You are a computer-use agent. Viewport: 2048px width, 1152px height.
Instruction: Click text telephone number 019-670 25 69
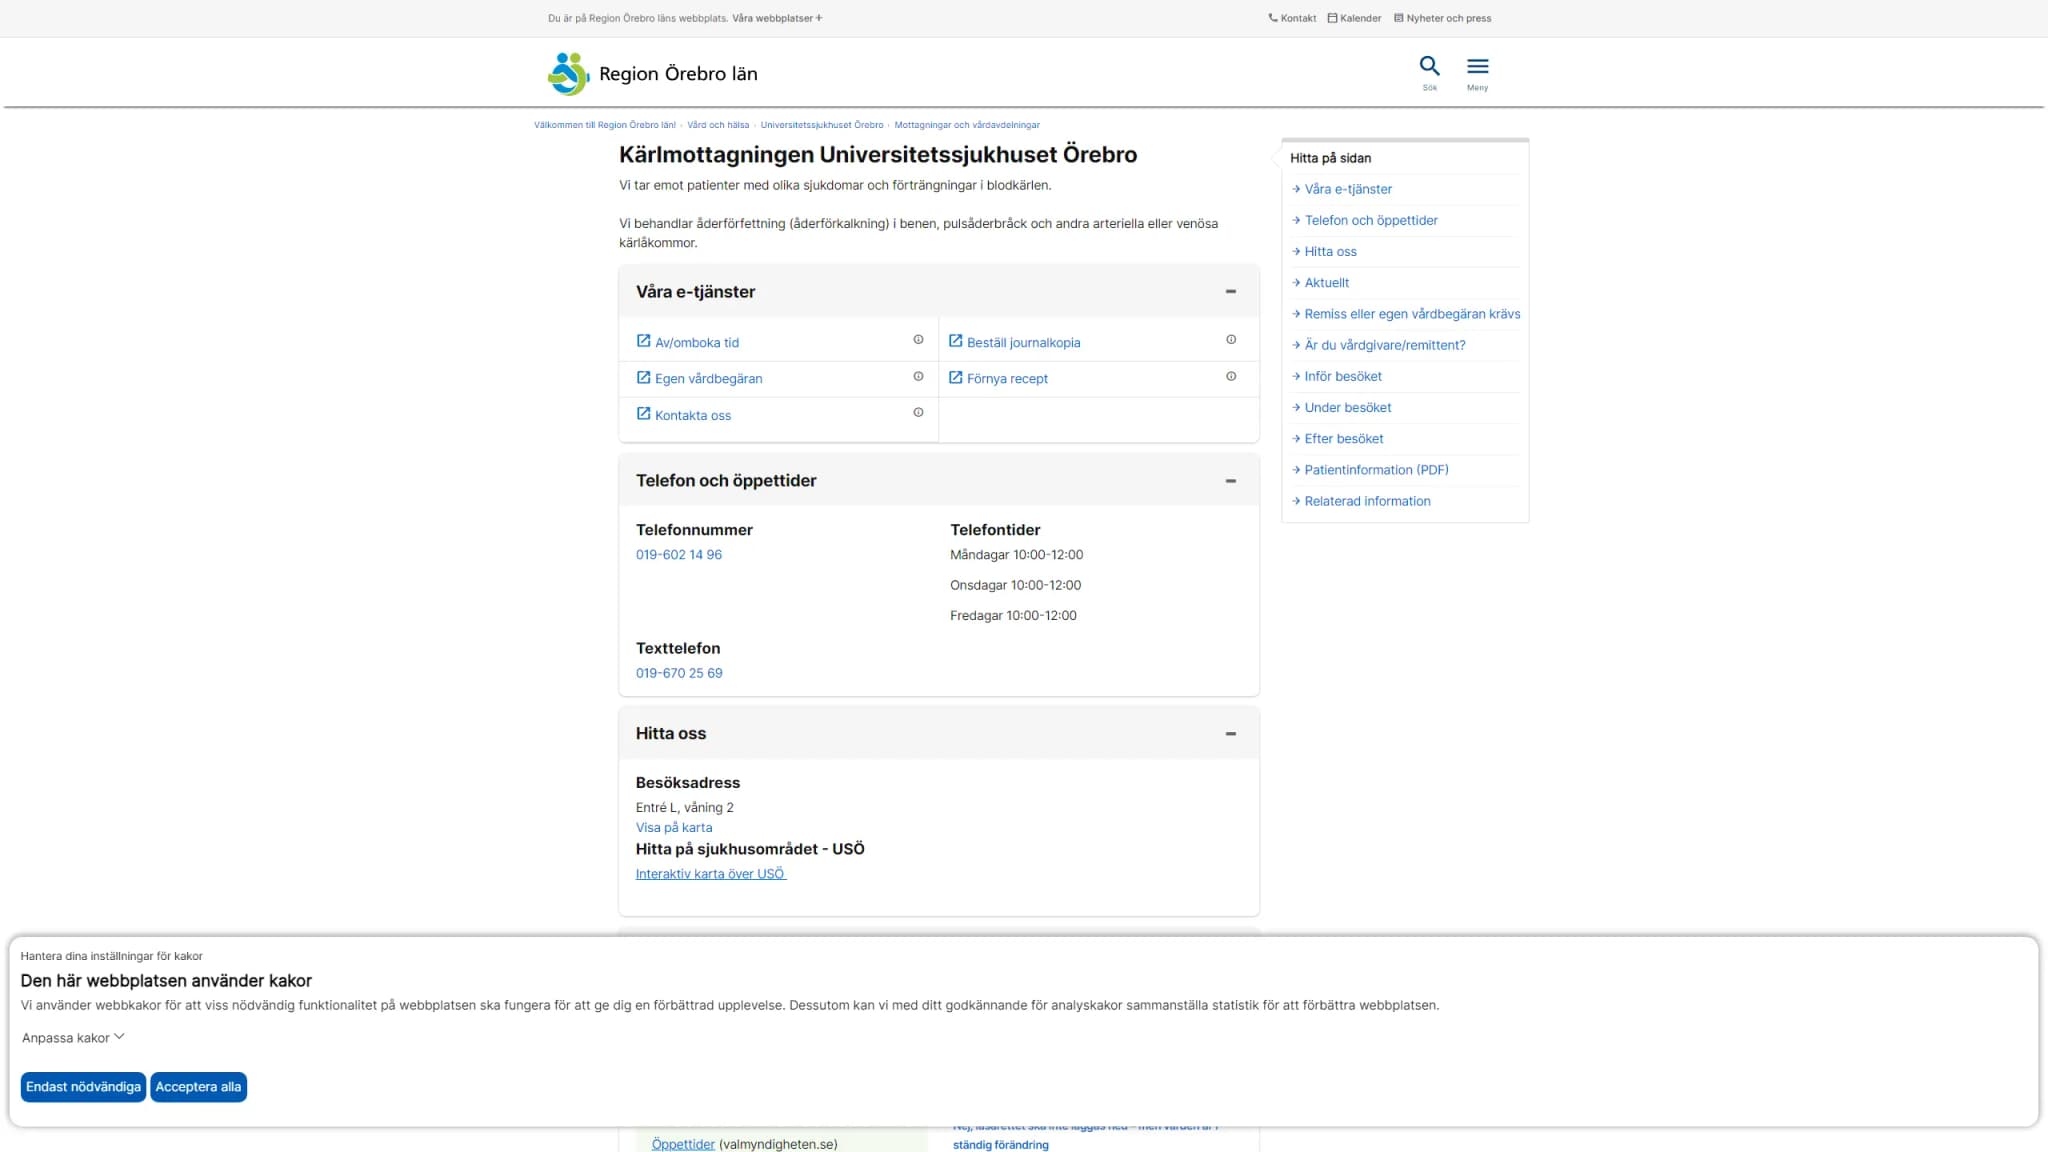tap(679, 674)
